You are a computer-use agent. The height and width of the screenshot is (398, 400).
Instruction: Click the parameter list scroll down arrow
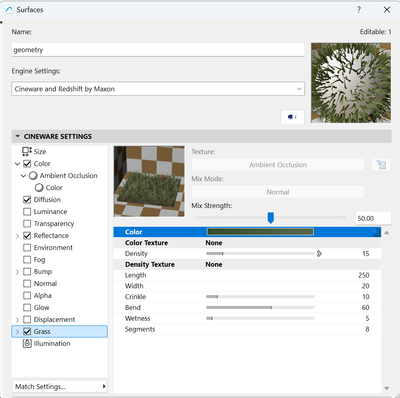tap(387, 388)
